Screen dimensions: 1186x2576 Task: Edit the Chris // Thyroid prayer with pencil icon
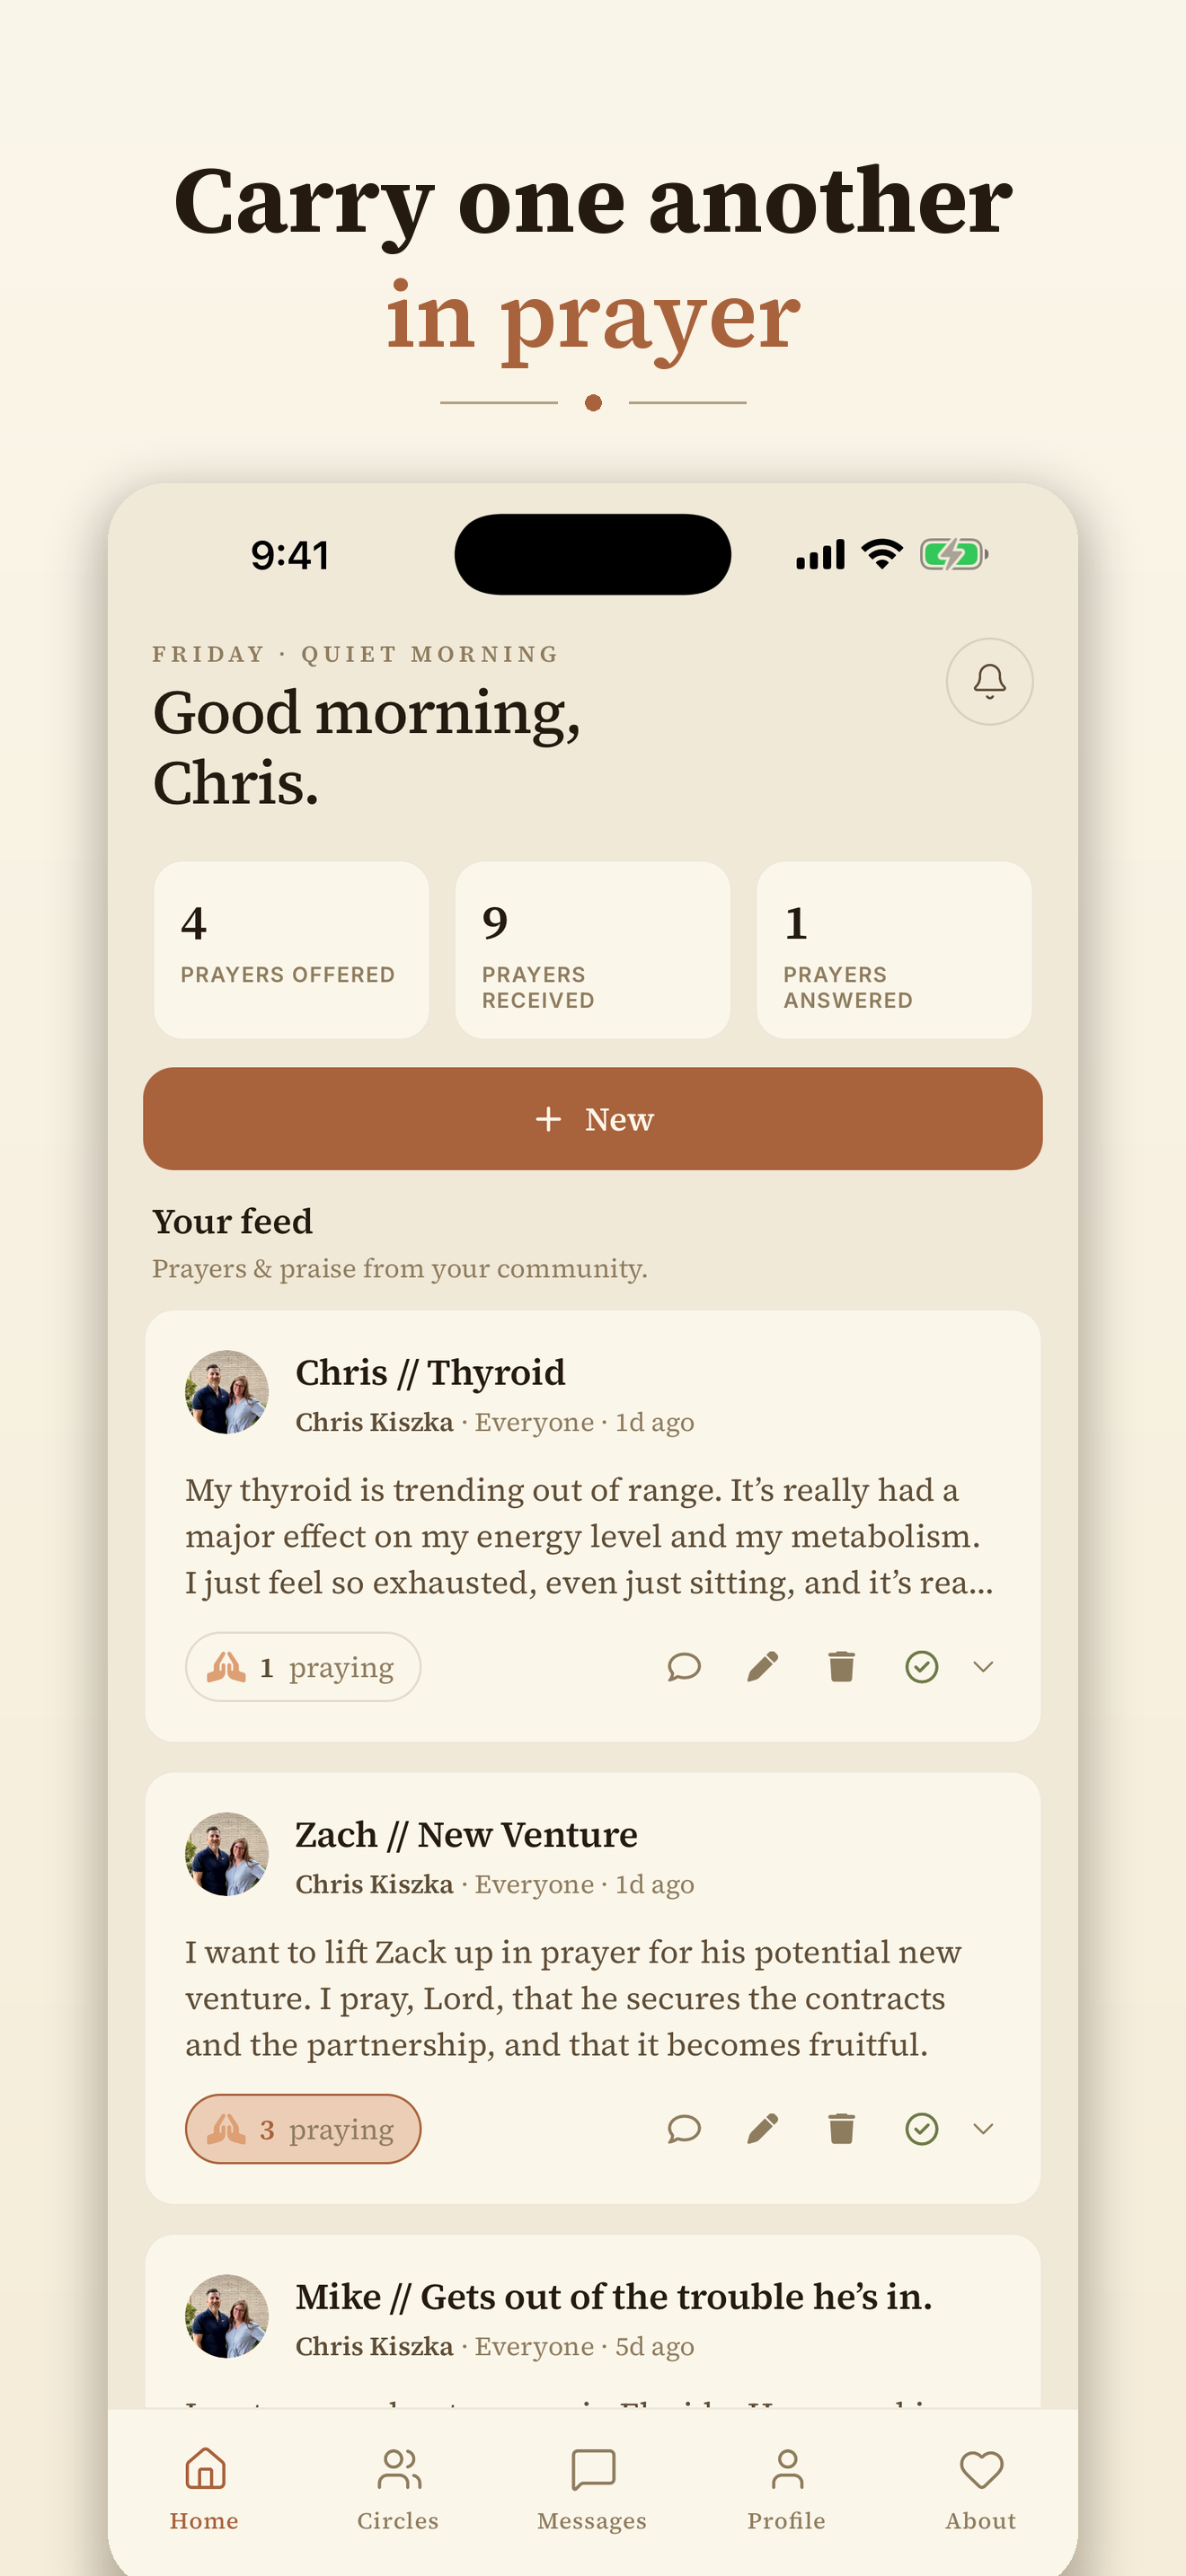763,1666
